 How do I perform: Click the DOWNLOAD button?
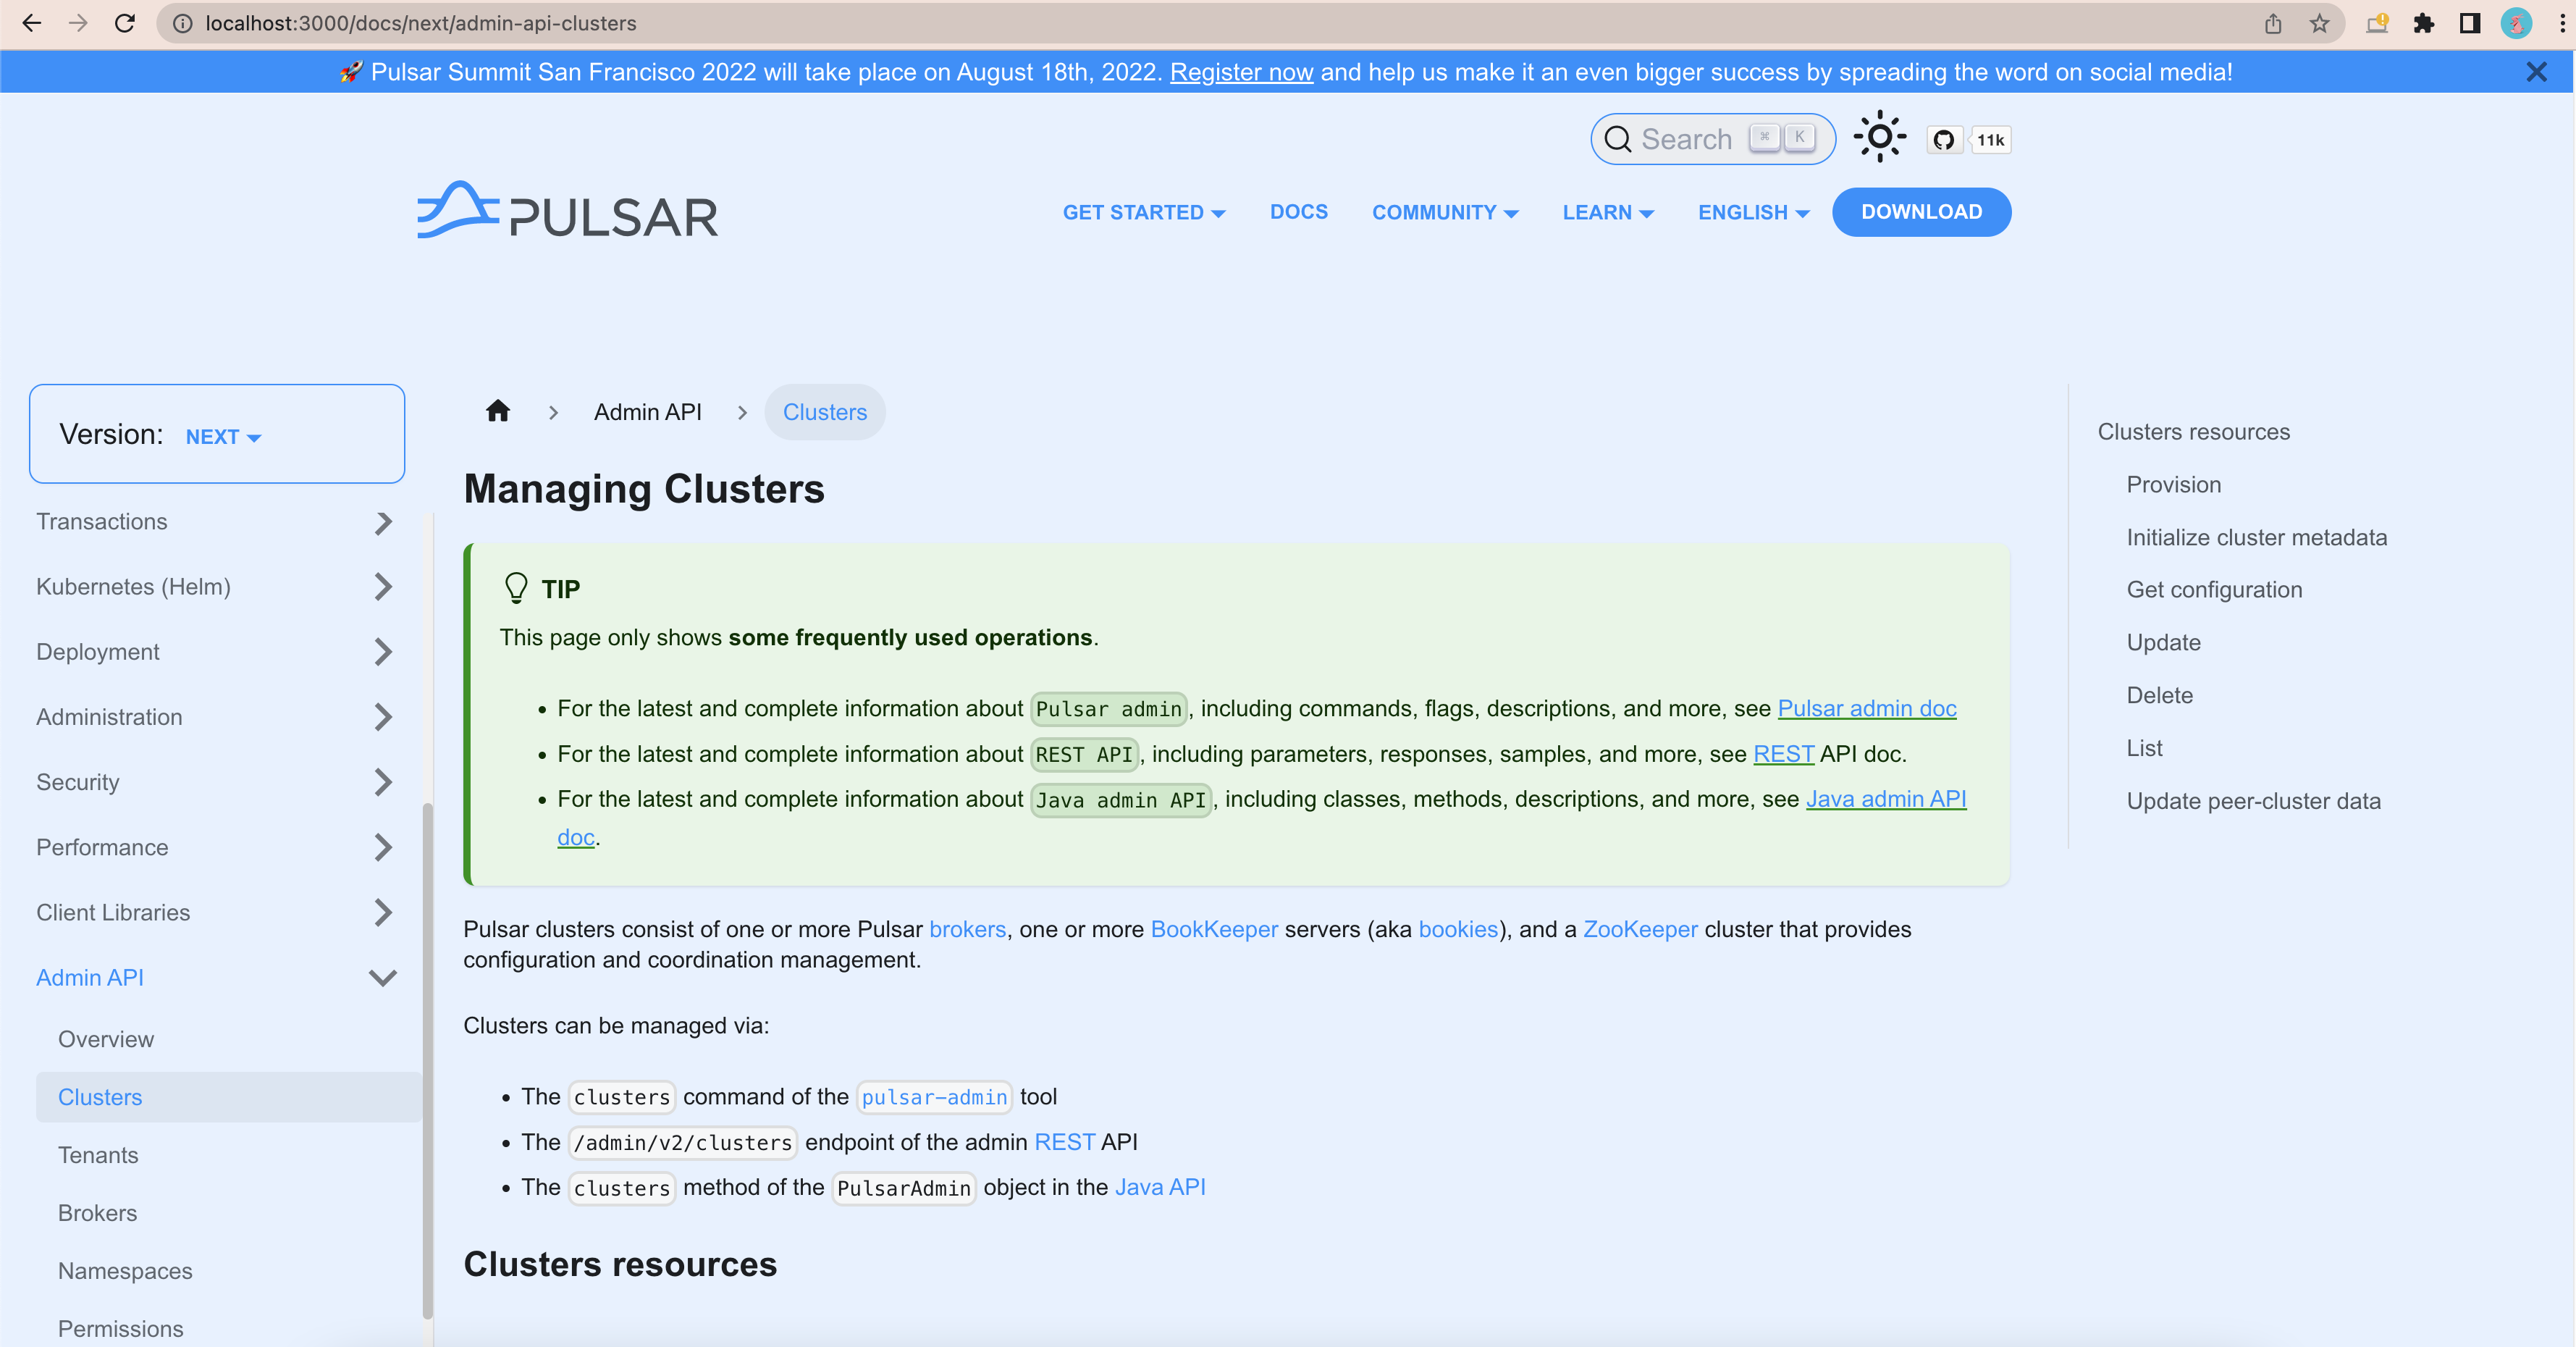tap(1921, 212)
